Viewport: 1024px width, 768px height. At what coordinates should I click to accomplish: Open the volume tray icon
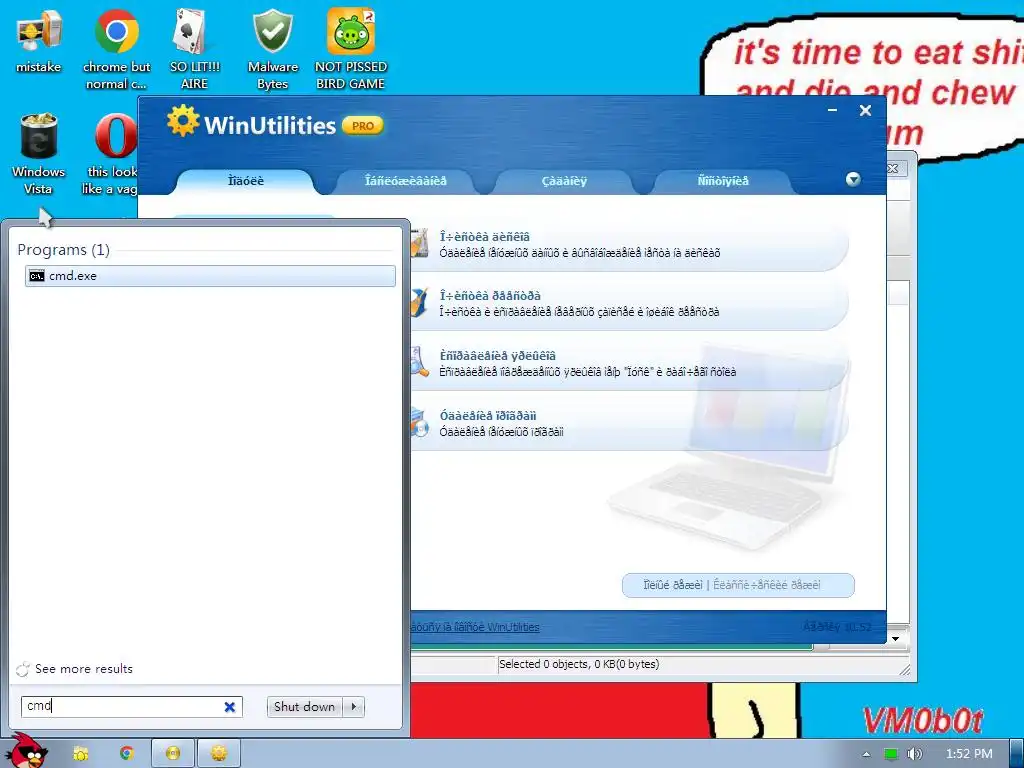914,754
